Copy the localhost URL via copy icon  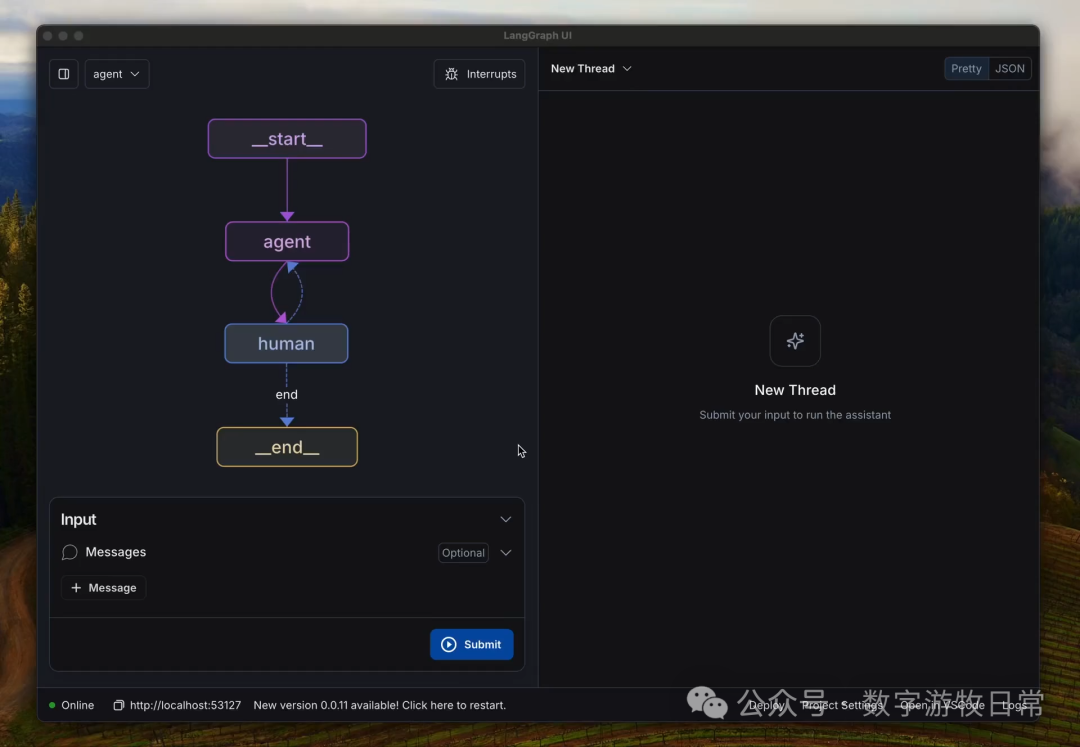click(x=119, y=705)
